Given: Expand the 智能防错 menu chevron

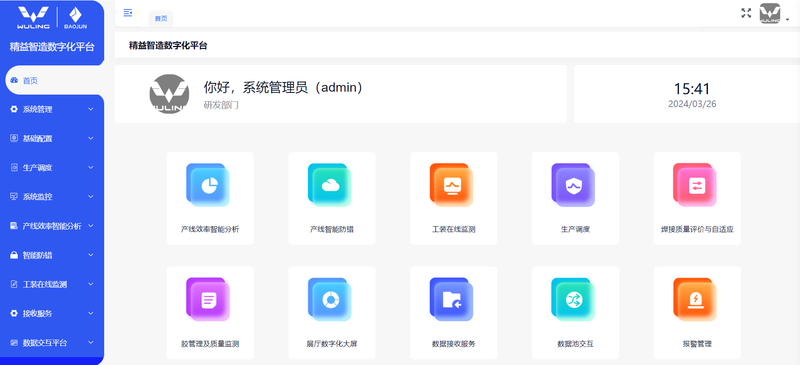Looking at the screenshot, I should point(91,255).
